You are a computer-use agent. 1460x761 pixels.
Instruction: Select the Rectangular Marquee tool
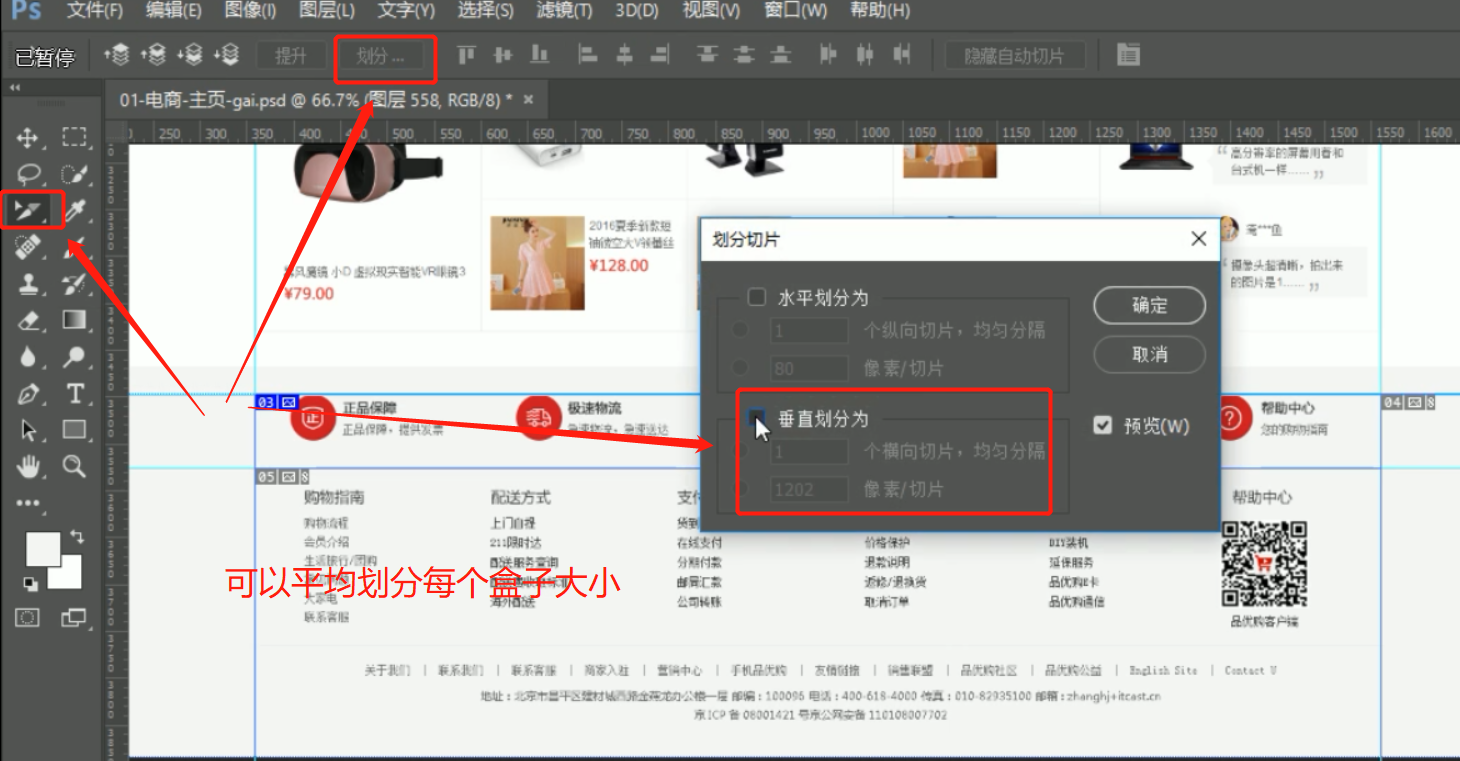click(x=74, y=137)
